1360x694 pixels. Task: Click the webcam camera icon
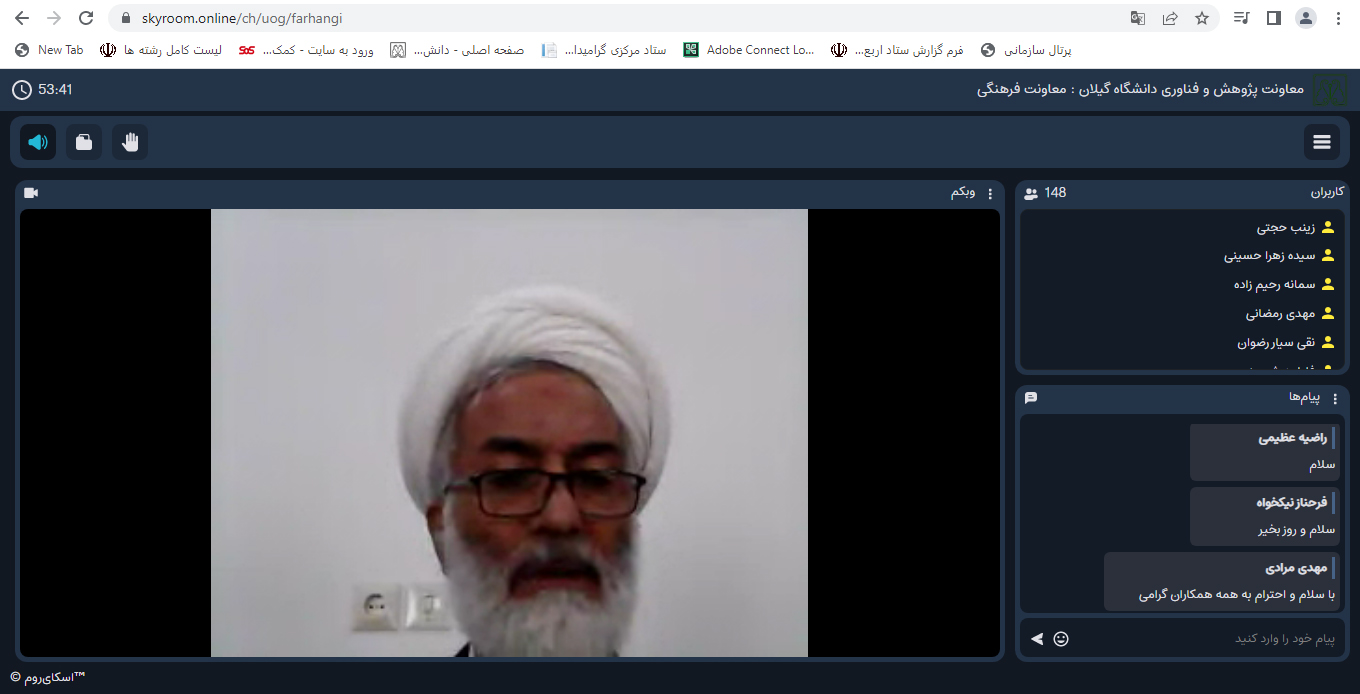click(31, 193)
